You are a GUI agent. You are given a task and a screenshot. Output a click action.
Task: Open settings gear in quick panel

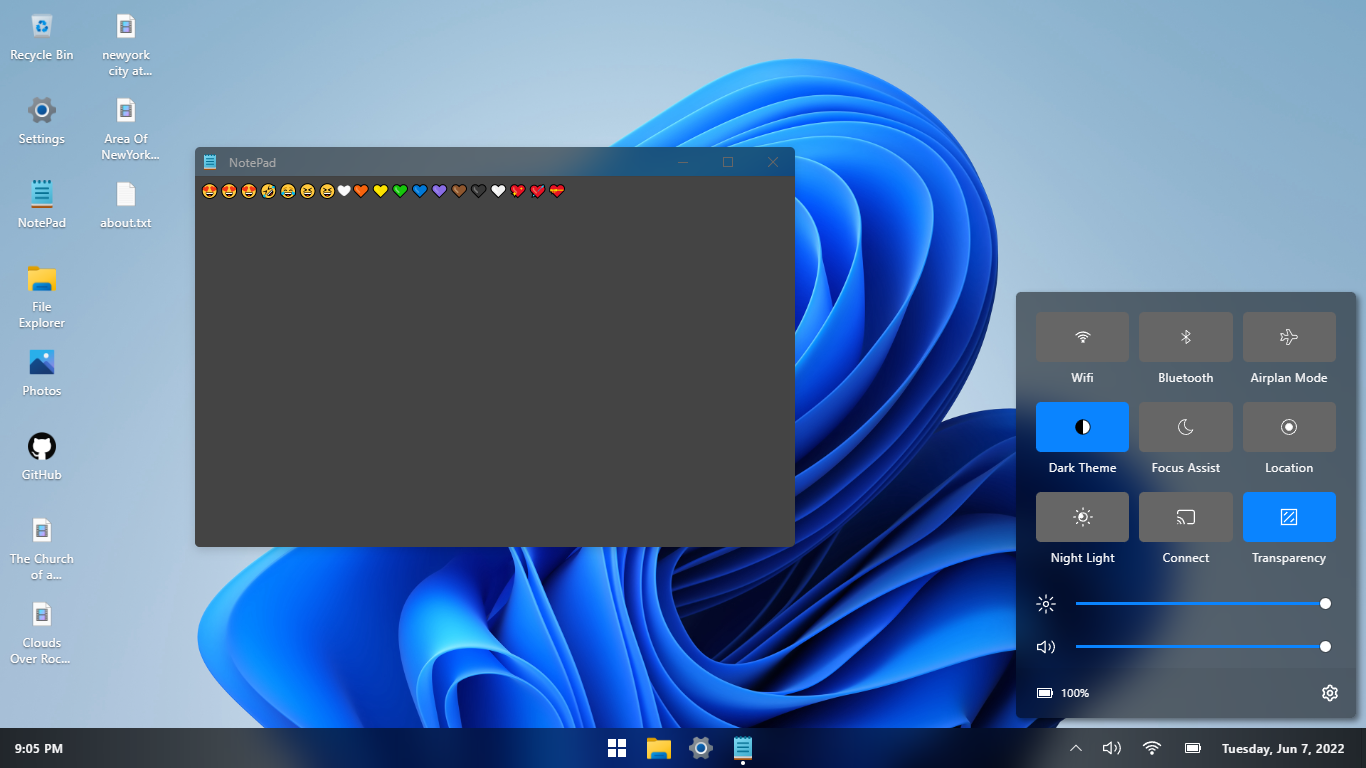pyautogui.click(x=1329, y=693)
